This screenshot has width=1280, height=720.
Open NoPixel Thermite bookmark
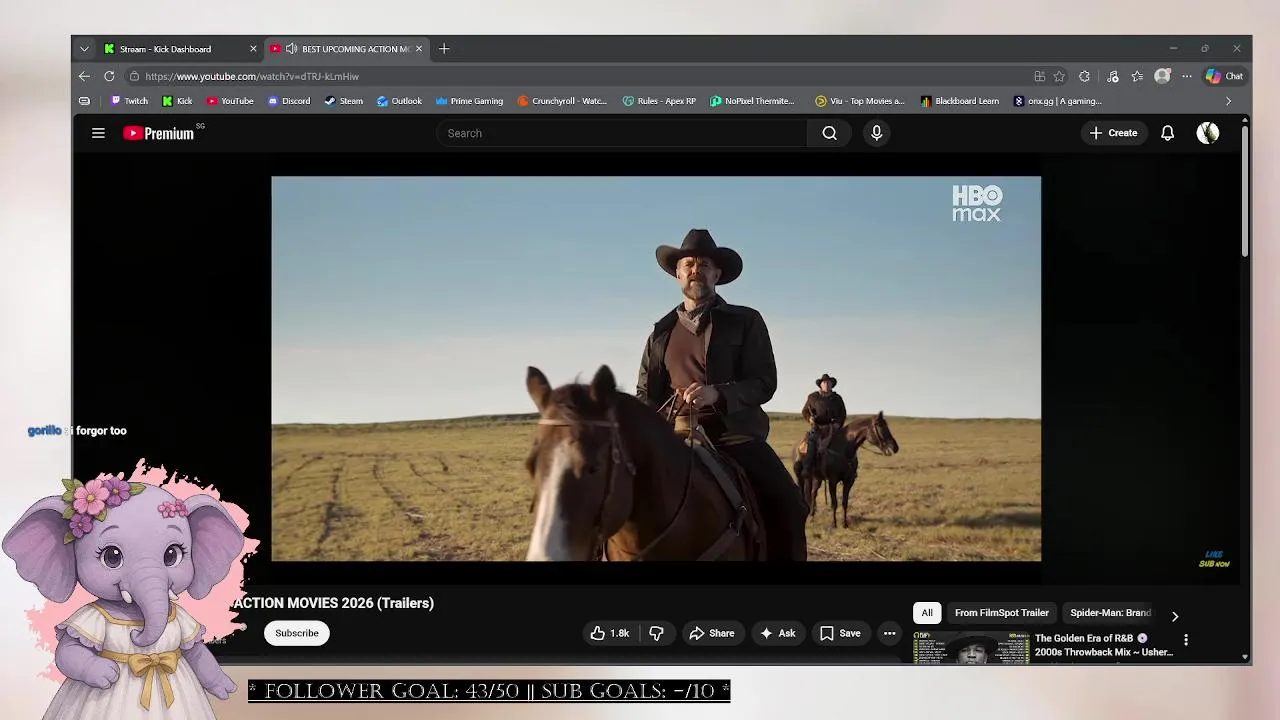coord(752,101)
